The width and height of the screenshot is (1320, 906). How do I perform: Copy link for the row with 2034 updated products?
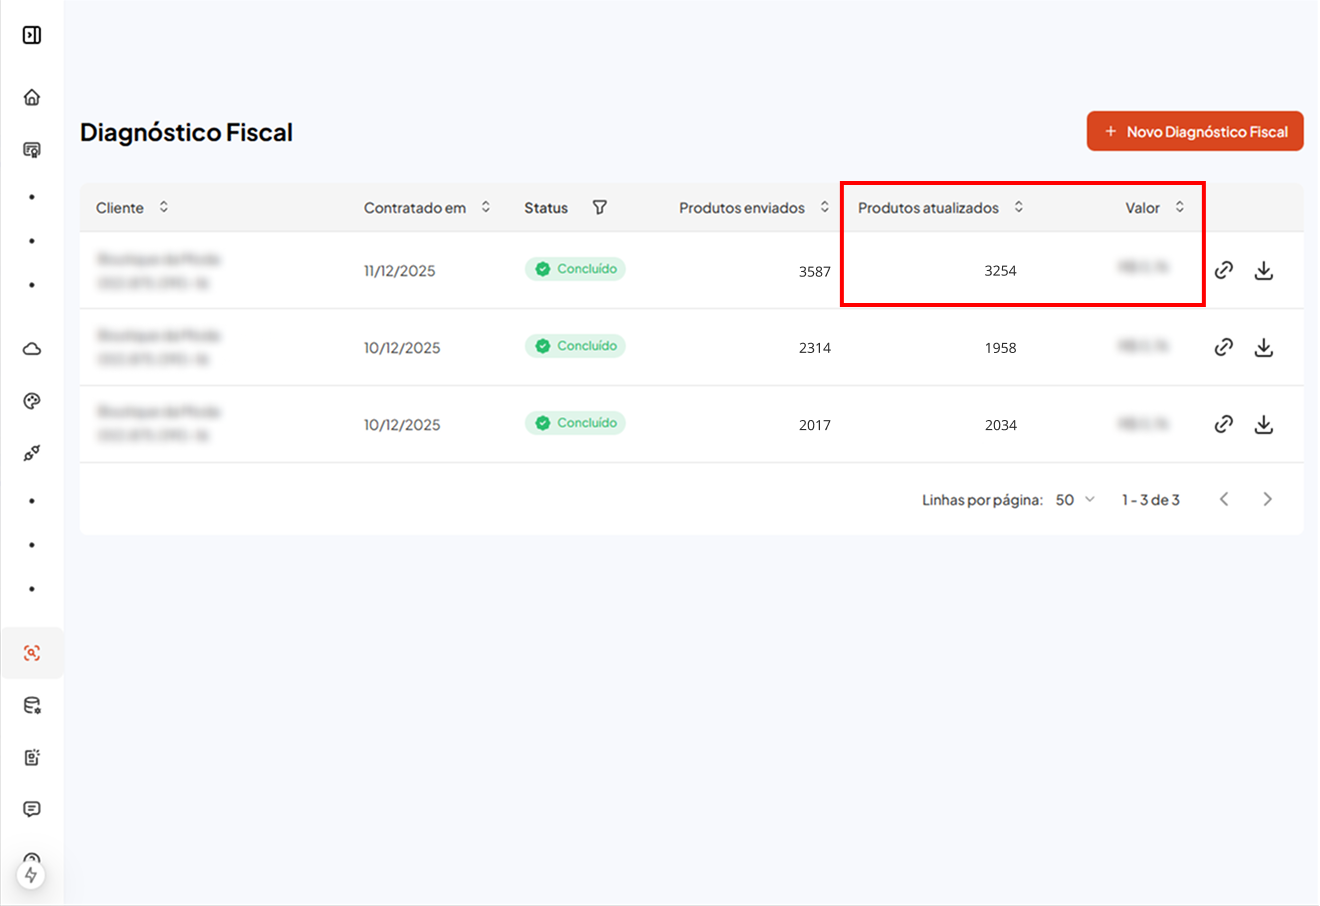coord(1223,424)
